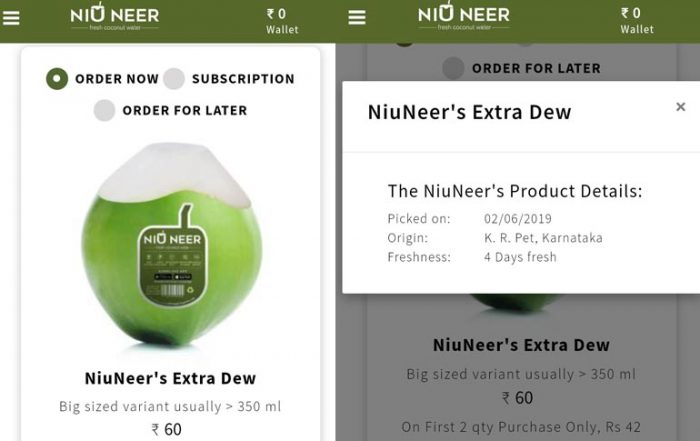This screenshot has width=700, height=441.
Task: Tap NiuNeer logo in right header
Action: coord(464,16)
